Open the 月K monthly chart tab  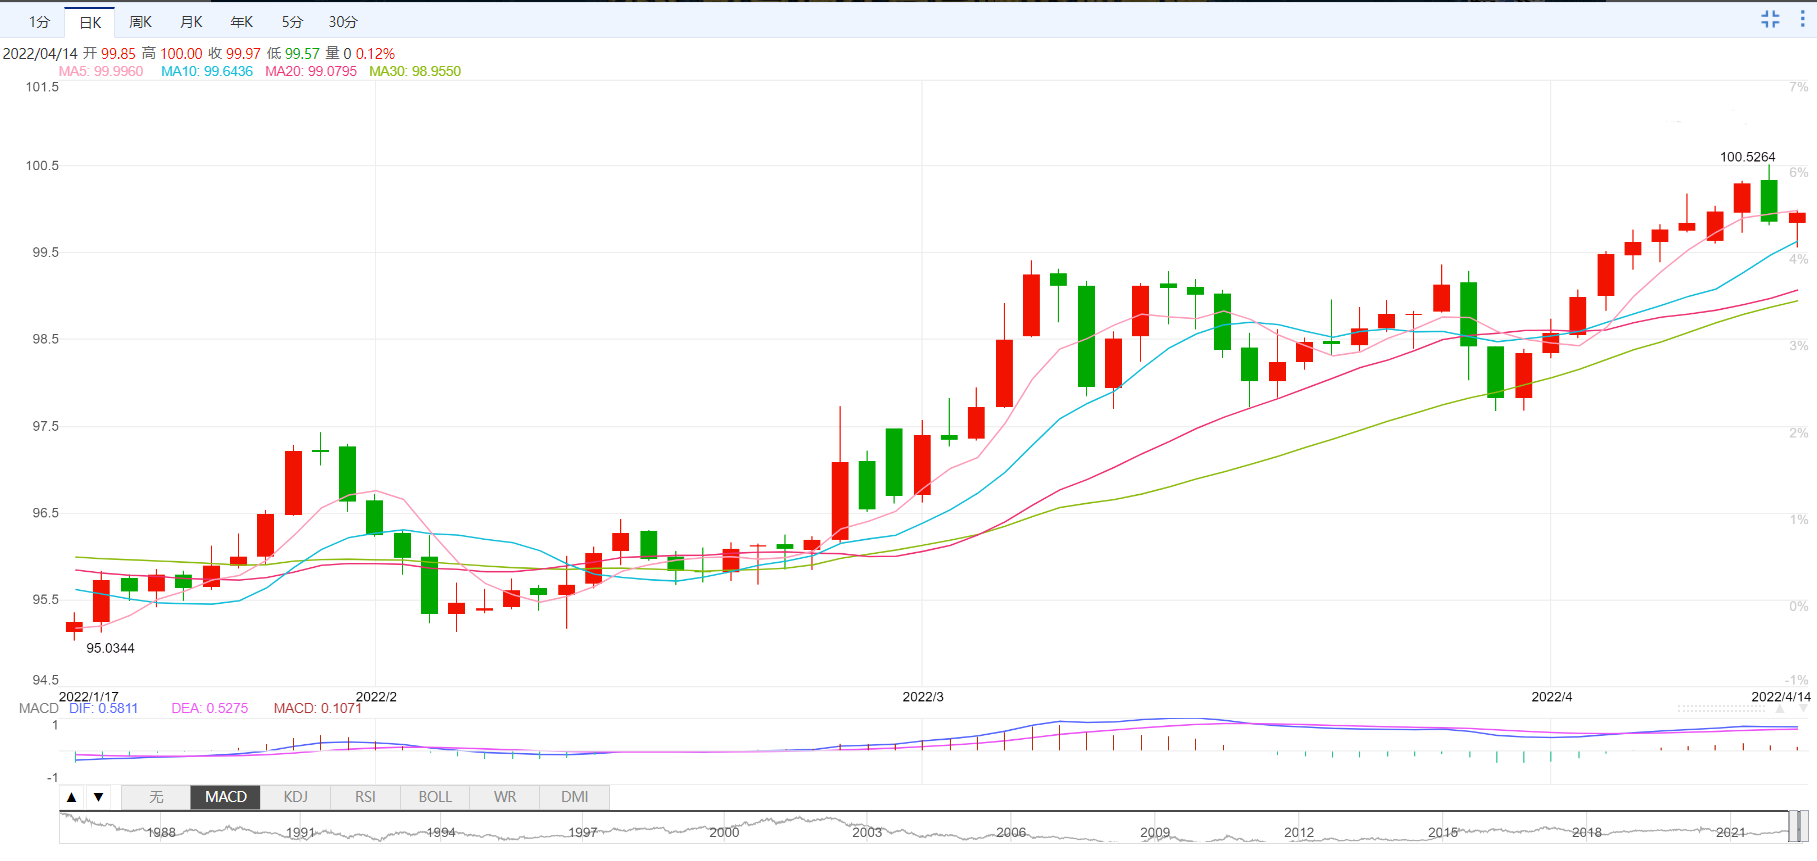pyautogui.click(x=191, y=22)
